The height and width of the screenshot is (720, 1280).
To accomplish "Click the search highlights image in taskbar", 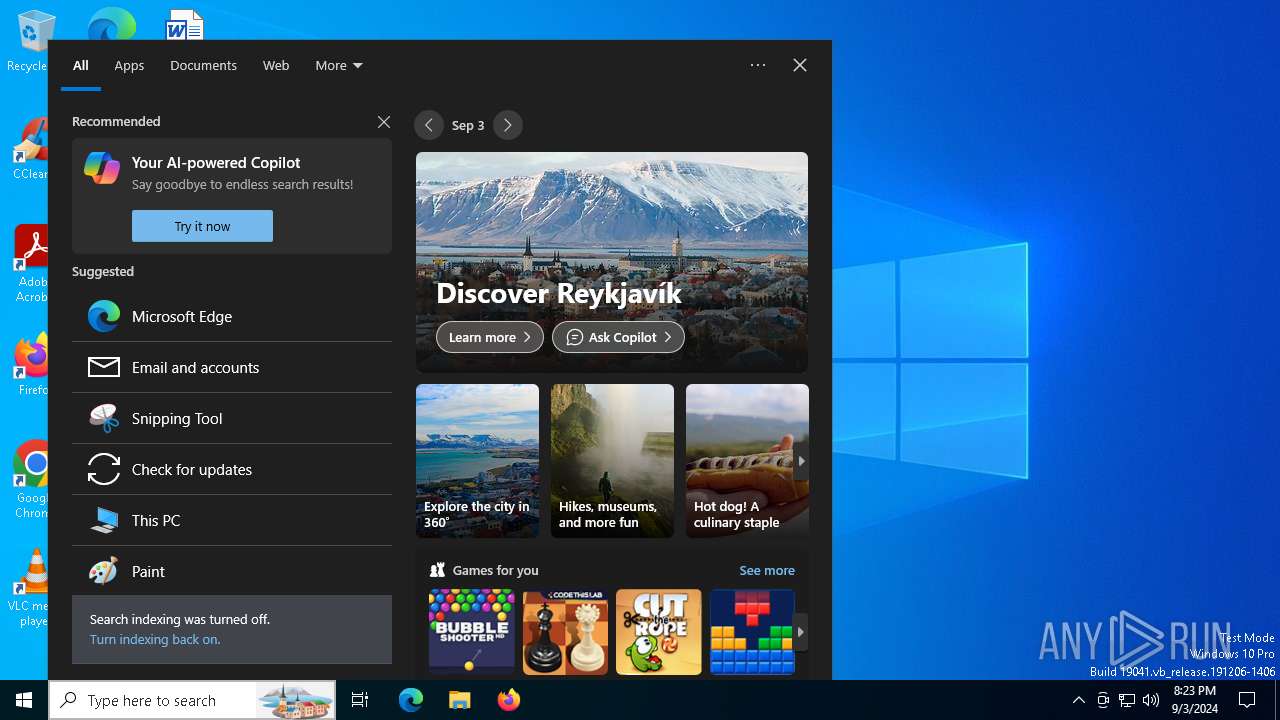I will coord(294,700).
